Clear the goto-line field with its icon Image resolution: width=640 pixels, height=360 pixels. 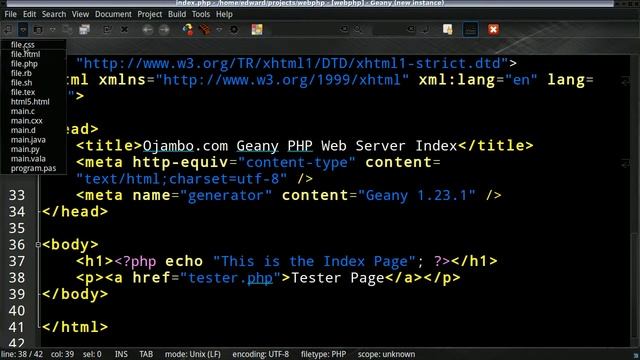[411, 29]
